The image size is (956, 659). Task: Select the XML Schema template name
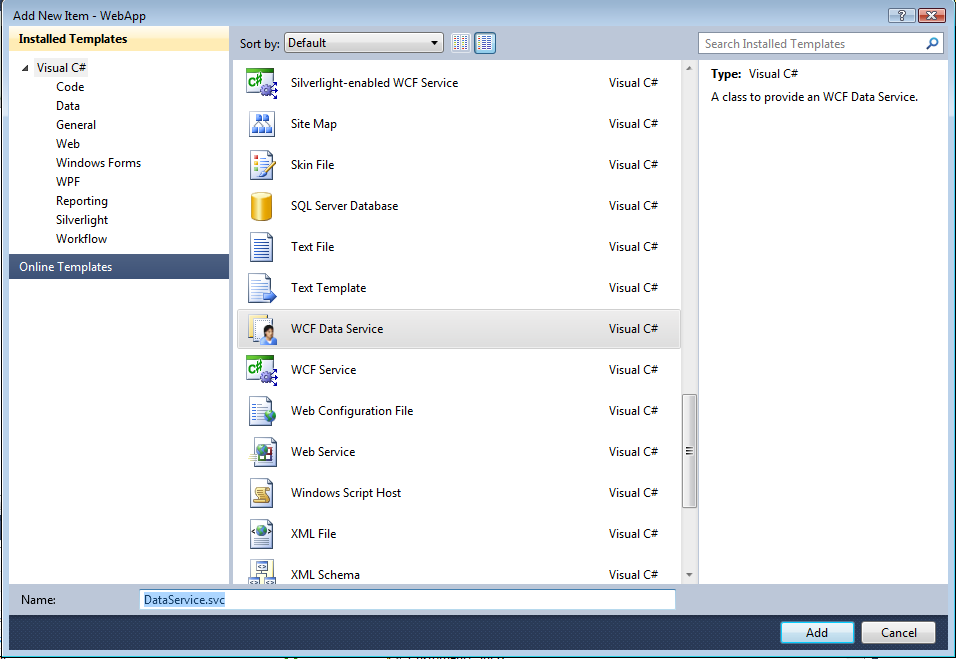coord(325,575)
